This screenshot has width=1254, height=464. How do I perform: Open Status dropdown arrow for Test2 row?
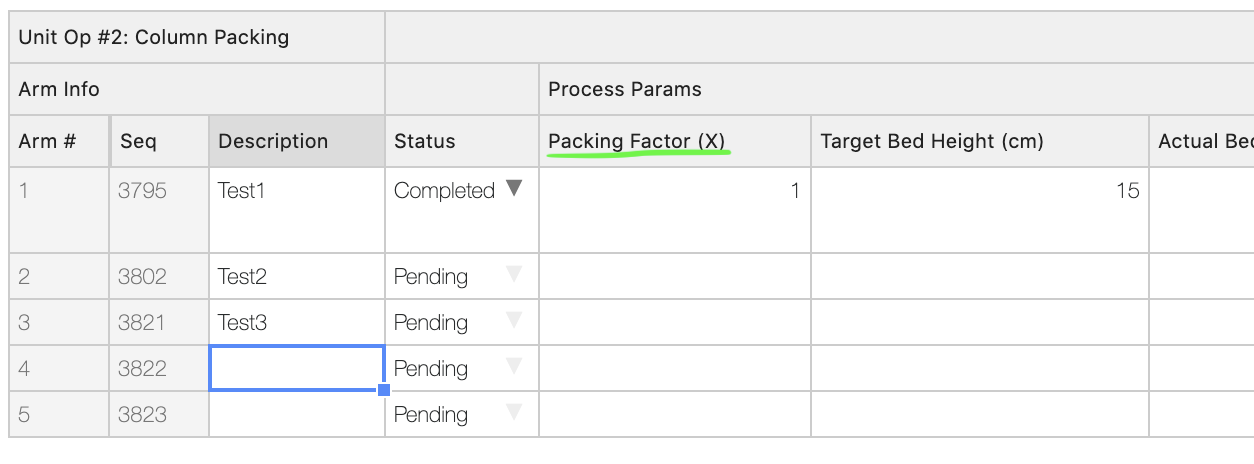(x=514, y=274)
